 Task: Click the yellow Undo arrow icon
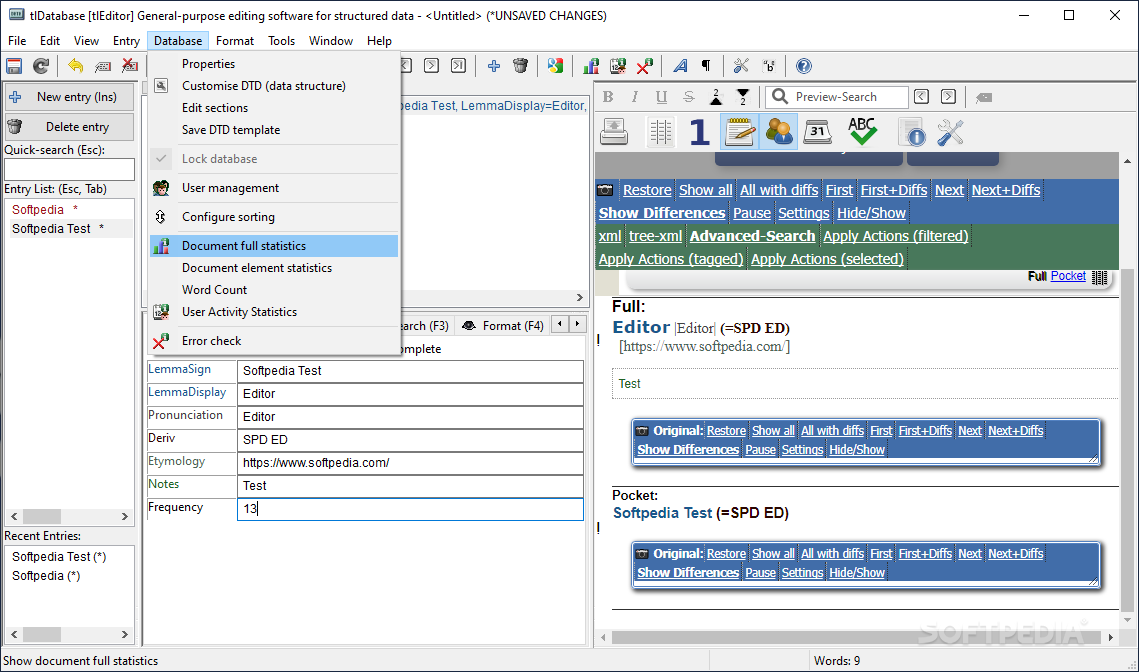[76, 66]
